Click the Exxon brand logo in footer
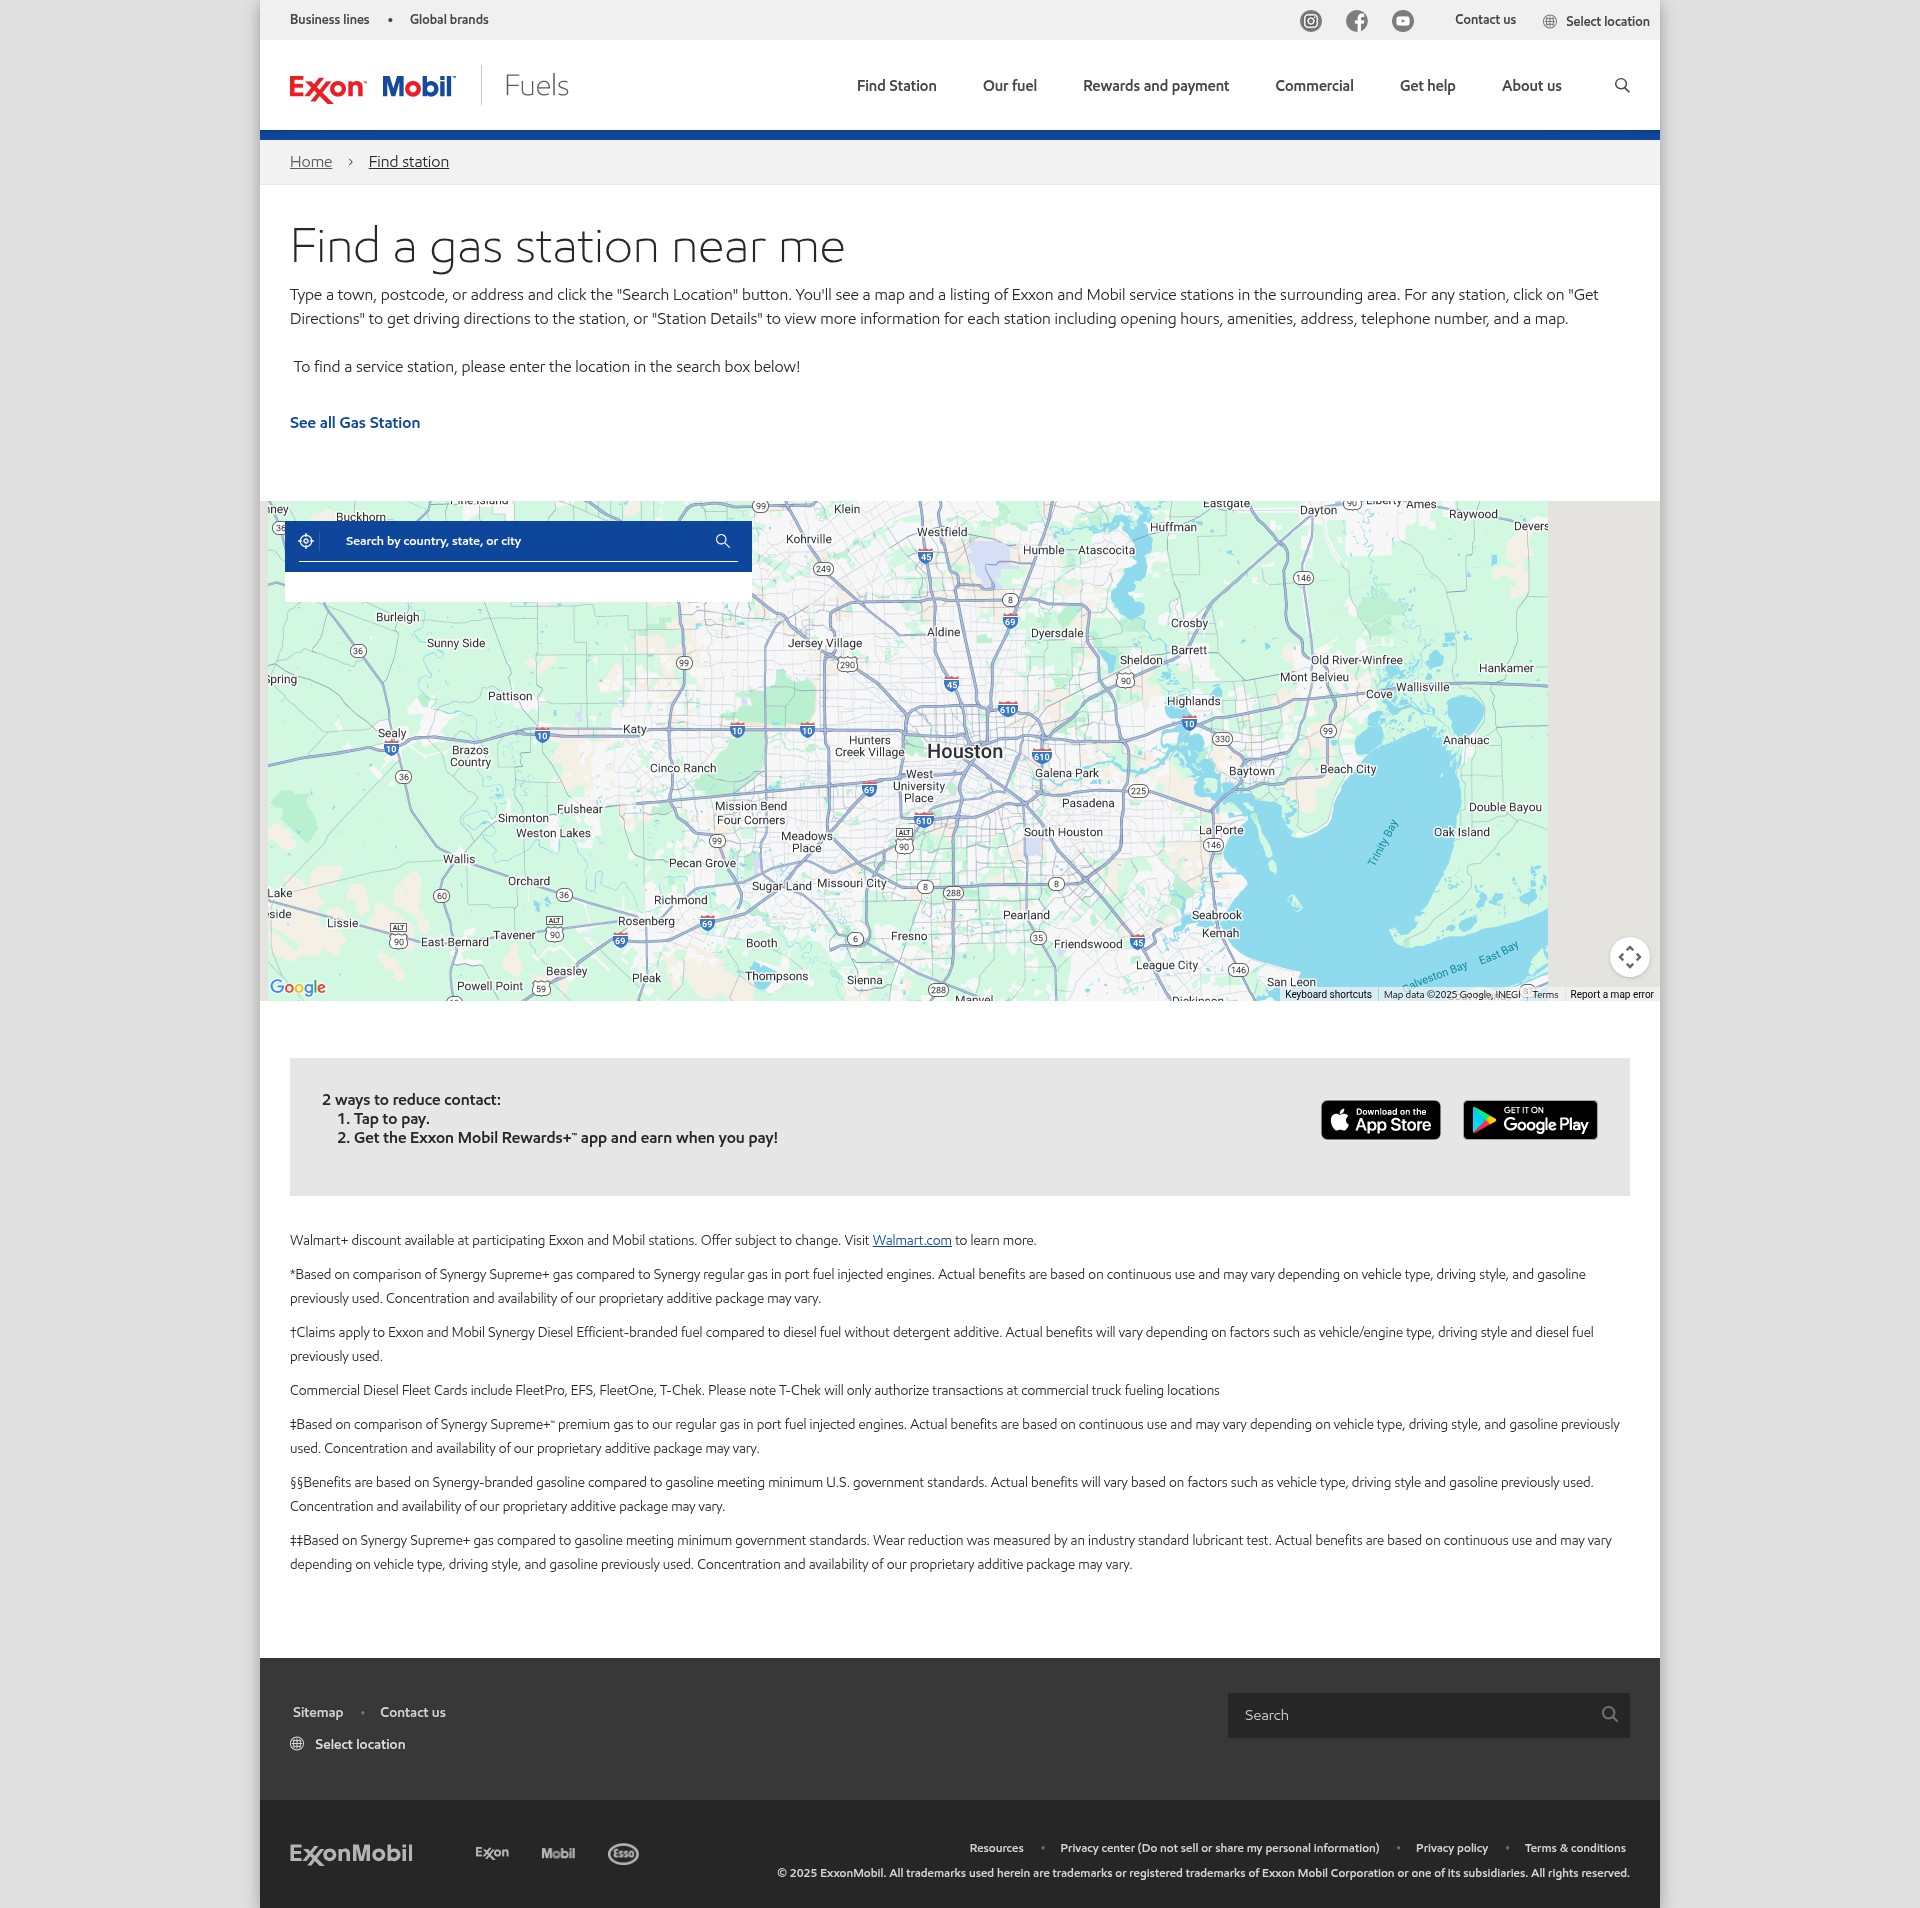Screen dimensions: 1920x1908 point(492,1853)
